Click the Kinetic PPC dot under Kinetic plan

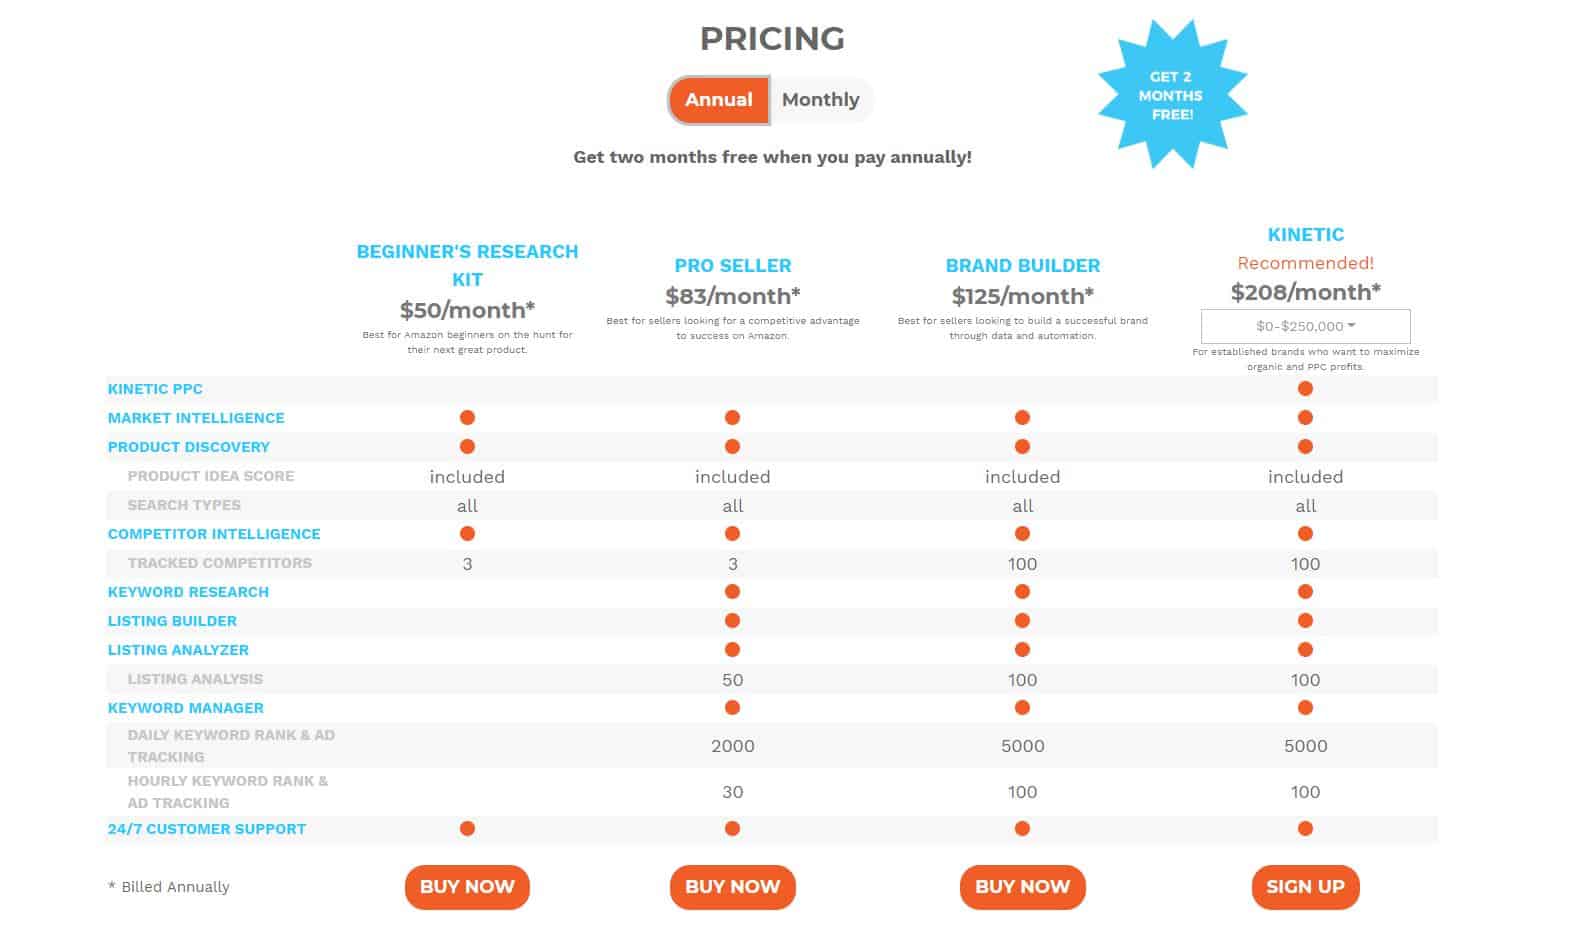click(1305, 389)
